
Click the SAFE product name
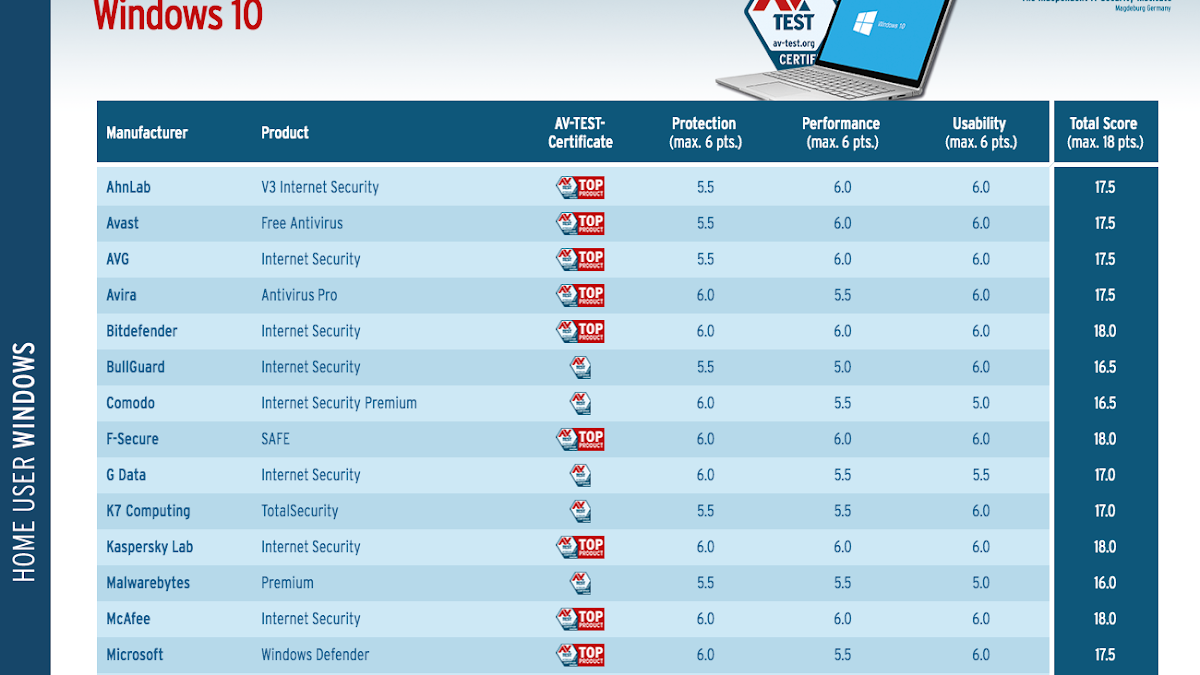click(275, 439)
